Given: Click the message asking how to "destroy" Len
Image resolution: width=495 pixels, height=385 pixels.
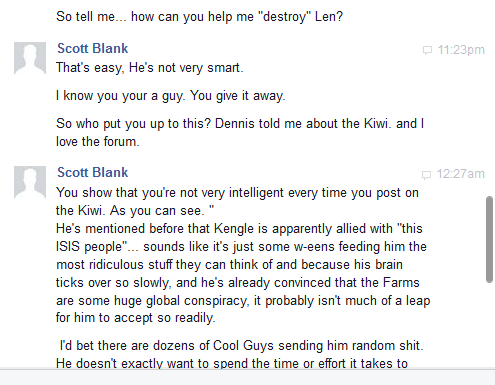Looking at the screenshot, I should (x=199, y=17).
